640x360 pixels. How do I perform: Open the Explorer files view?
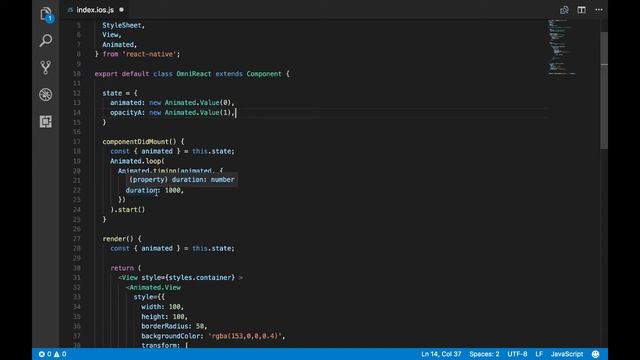pos(46,14)
